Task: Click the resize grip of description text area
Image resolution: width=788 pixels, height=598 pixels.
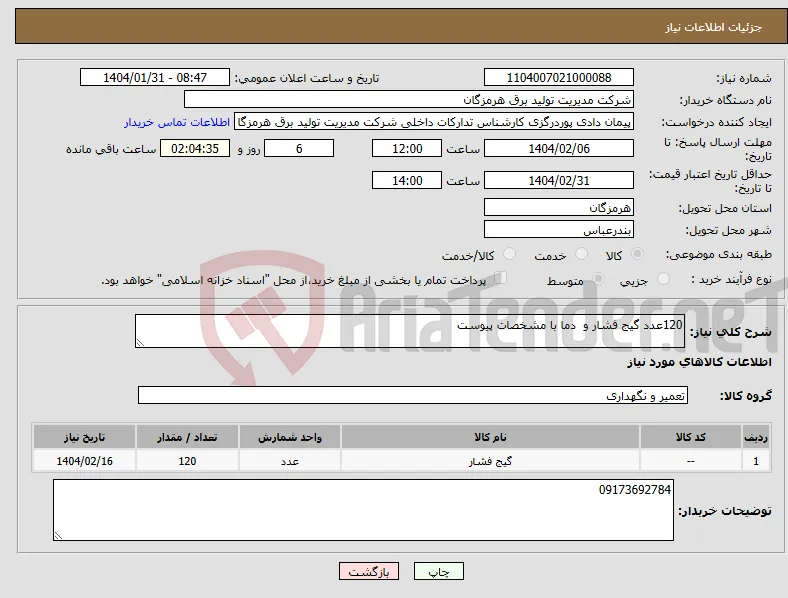Action: [x=140, y=343]
